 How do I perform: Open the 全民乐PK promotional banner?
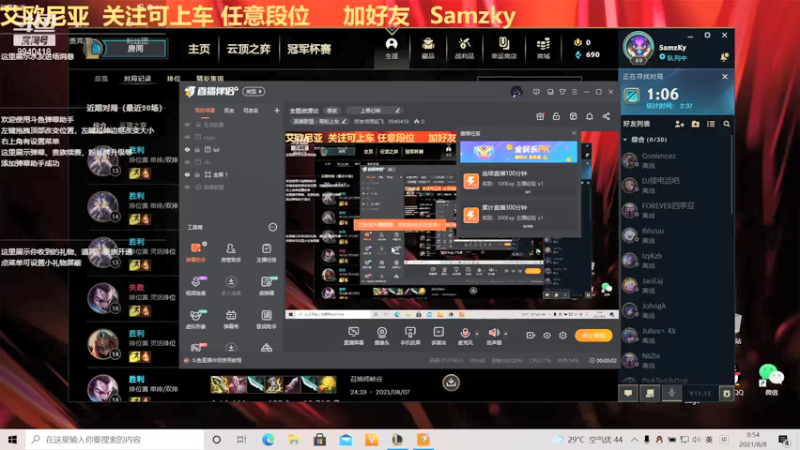pyautogui.click(x=518, y=152)
